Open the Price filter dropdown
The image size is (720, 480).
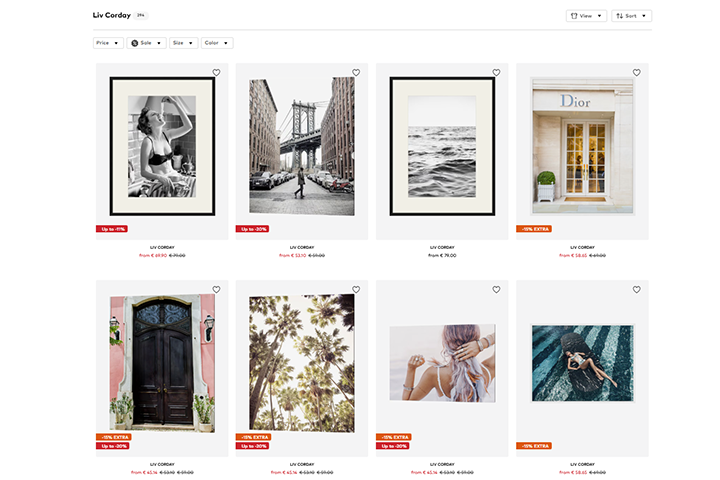coord(108,43)
